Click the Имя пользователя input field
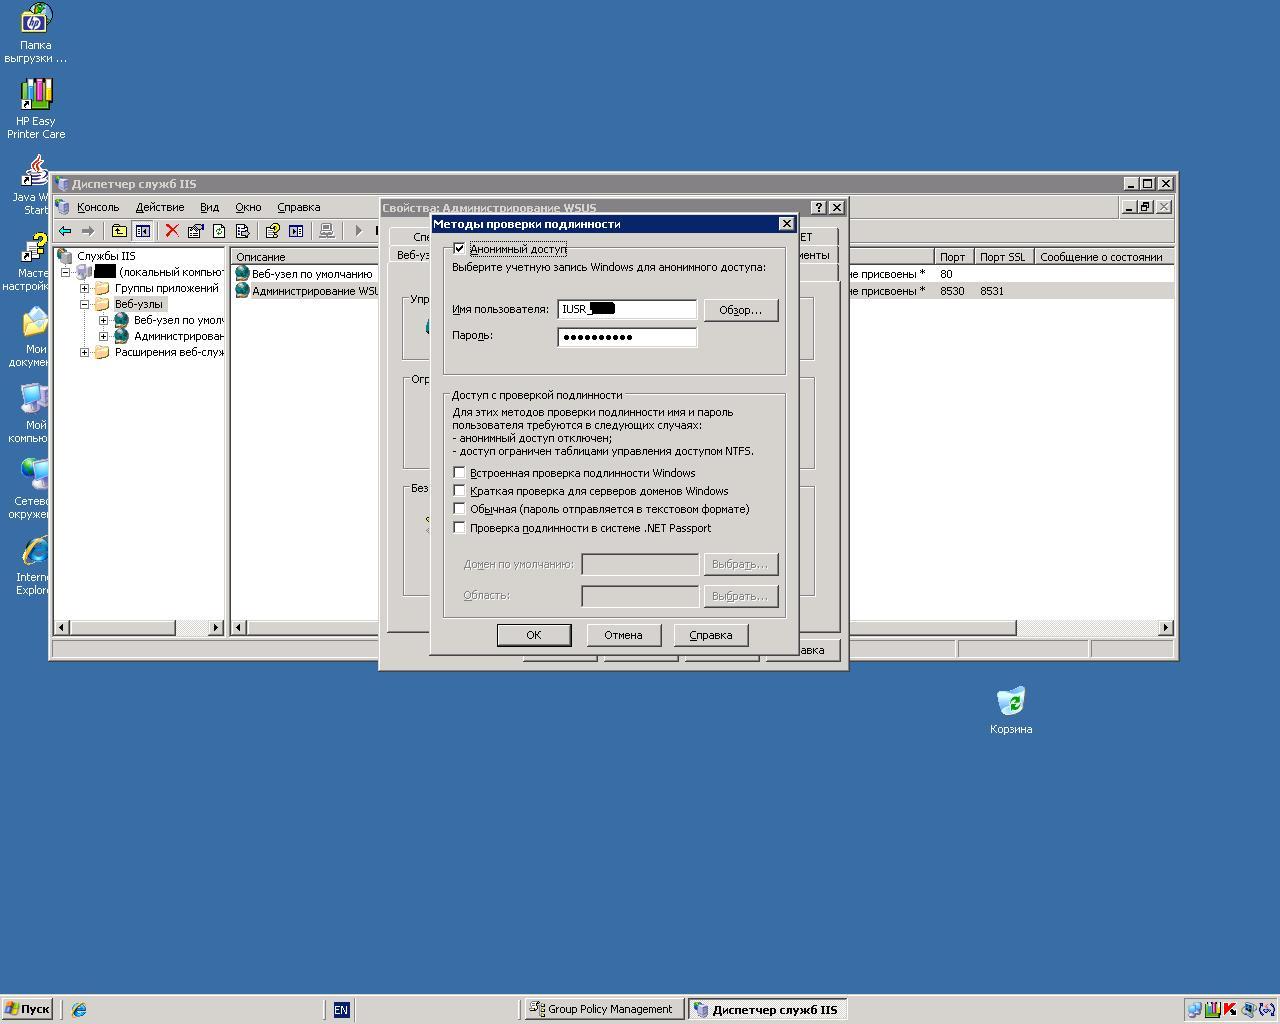The width and height of the screenshot is (1280, 1024). pos(627,310)
